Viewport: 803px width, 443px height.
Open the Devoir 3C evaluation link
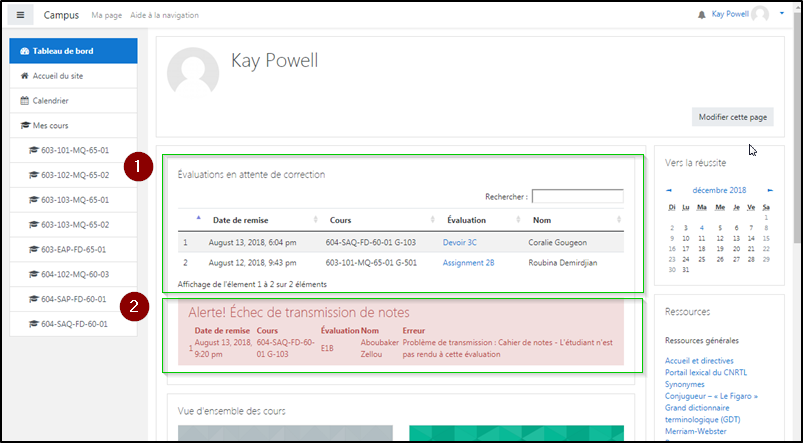click(x=460, y=242)
